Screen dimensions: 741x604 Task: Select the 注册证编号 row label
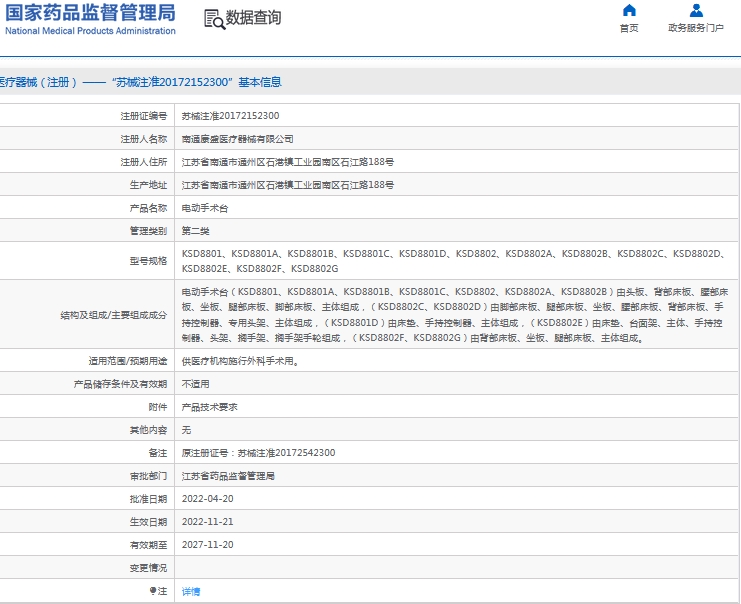144,116
